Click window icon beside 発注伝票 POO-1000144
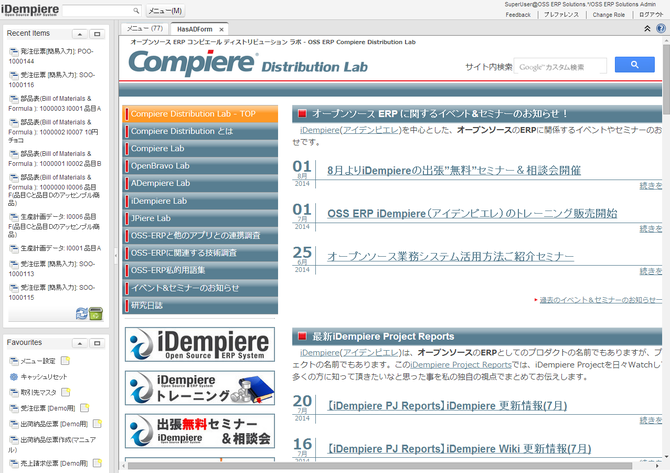The width and height of the screenshot is (670, 473). coord(14,51)
